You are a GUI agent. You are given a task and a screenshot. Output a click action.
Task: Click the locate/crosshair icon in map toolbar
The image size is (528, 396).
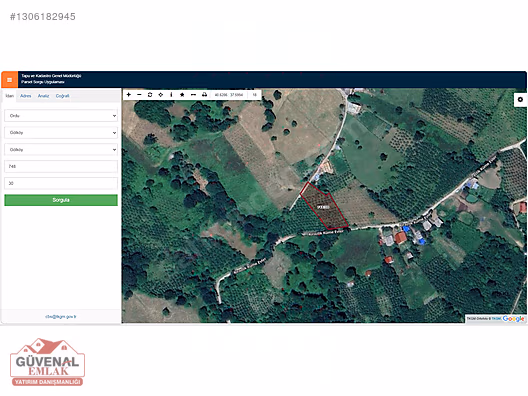[161, 95]
